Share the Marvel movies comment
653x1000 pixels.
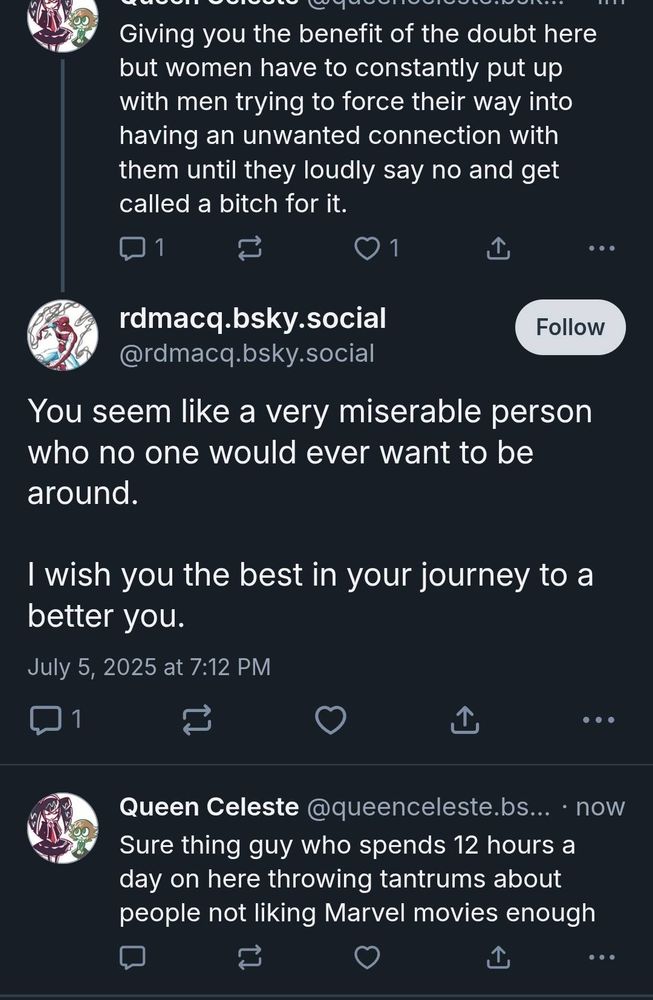click(x=498, y=958)
